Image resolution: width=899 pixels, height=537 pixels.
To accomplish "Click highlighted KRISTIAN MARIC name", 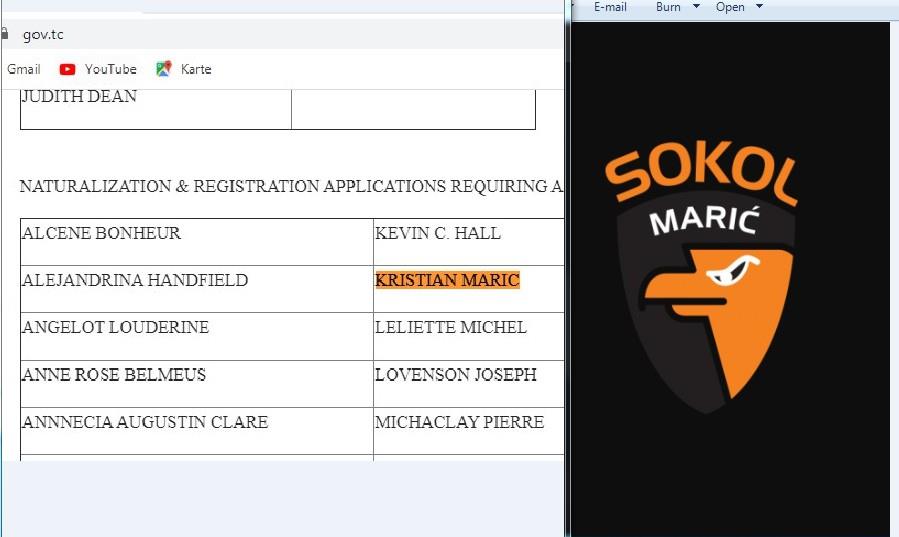I will pyautogui.click(x=447, y=280).
